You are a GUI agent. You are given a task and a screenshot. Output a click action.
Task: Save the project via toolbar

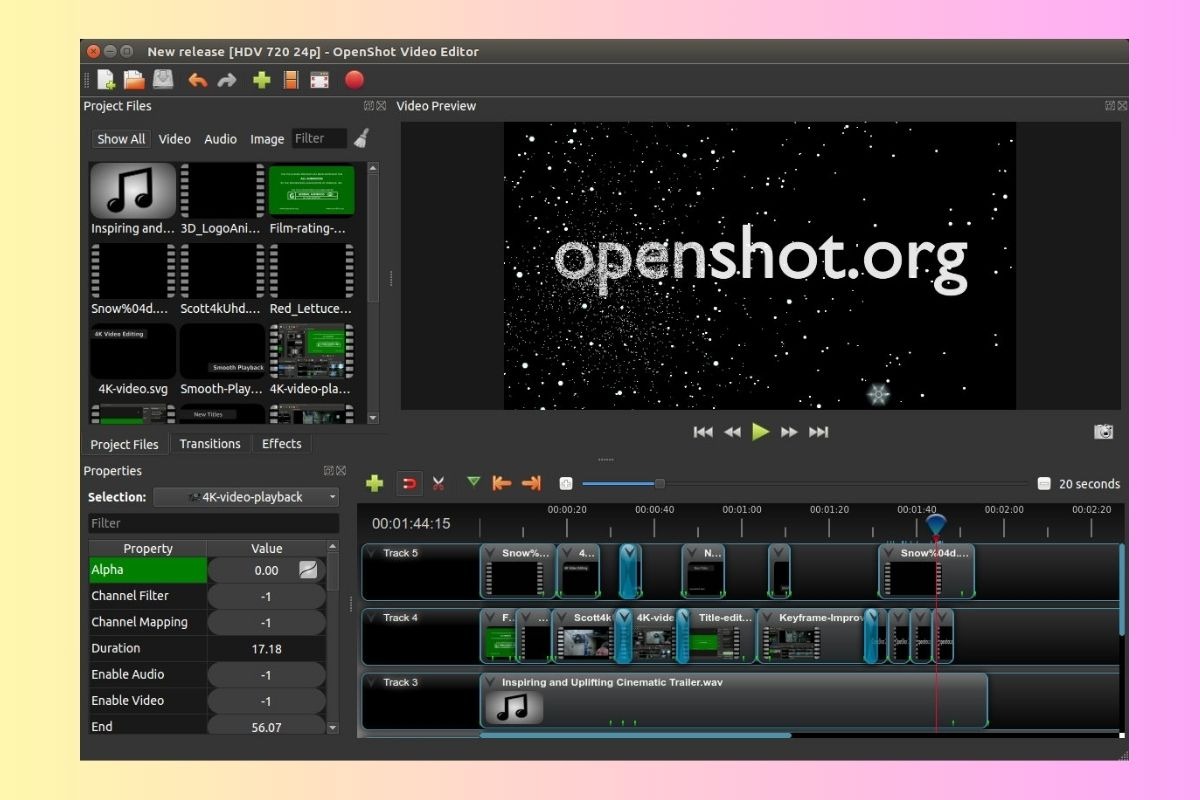click(163, 80)
